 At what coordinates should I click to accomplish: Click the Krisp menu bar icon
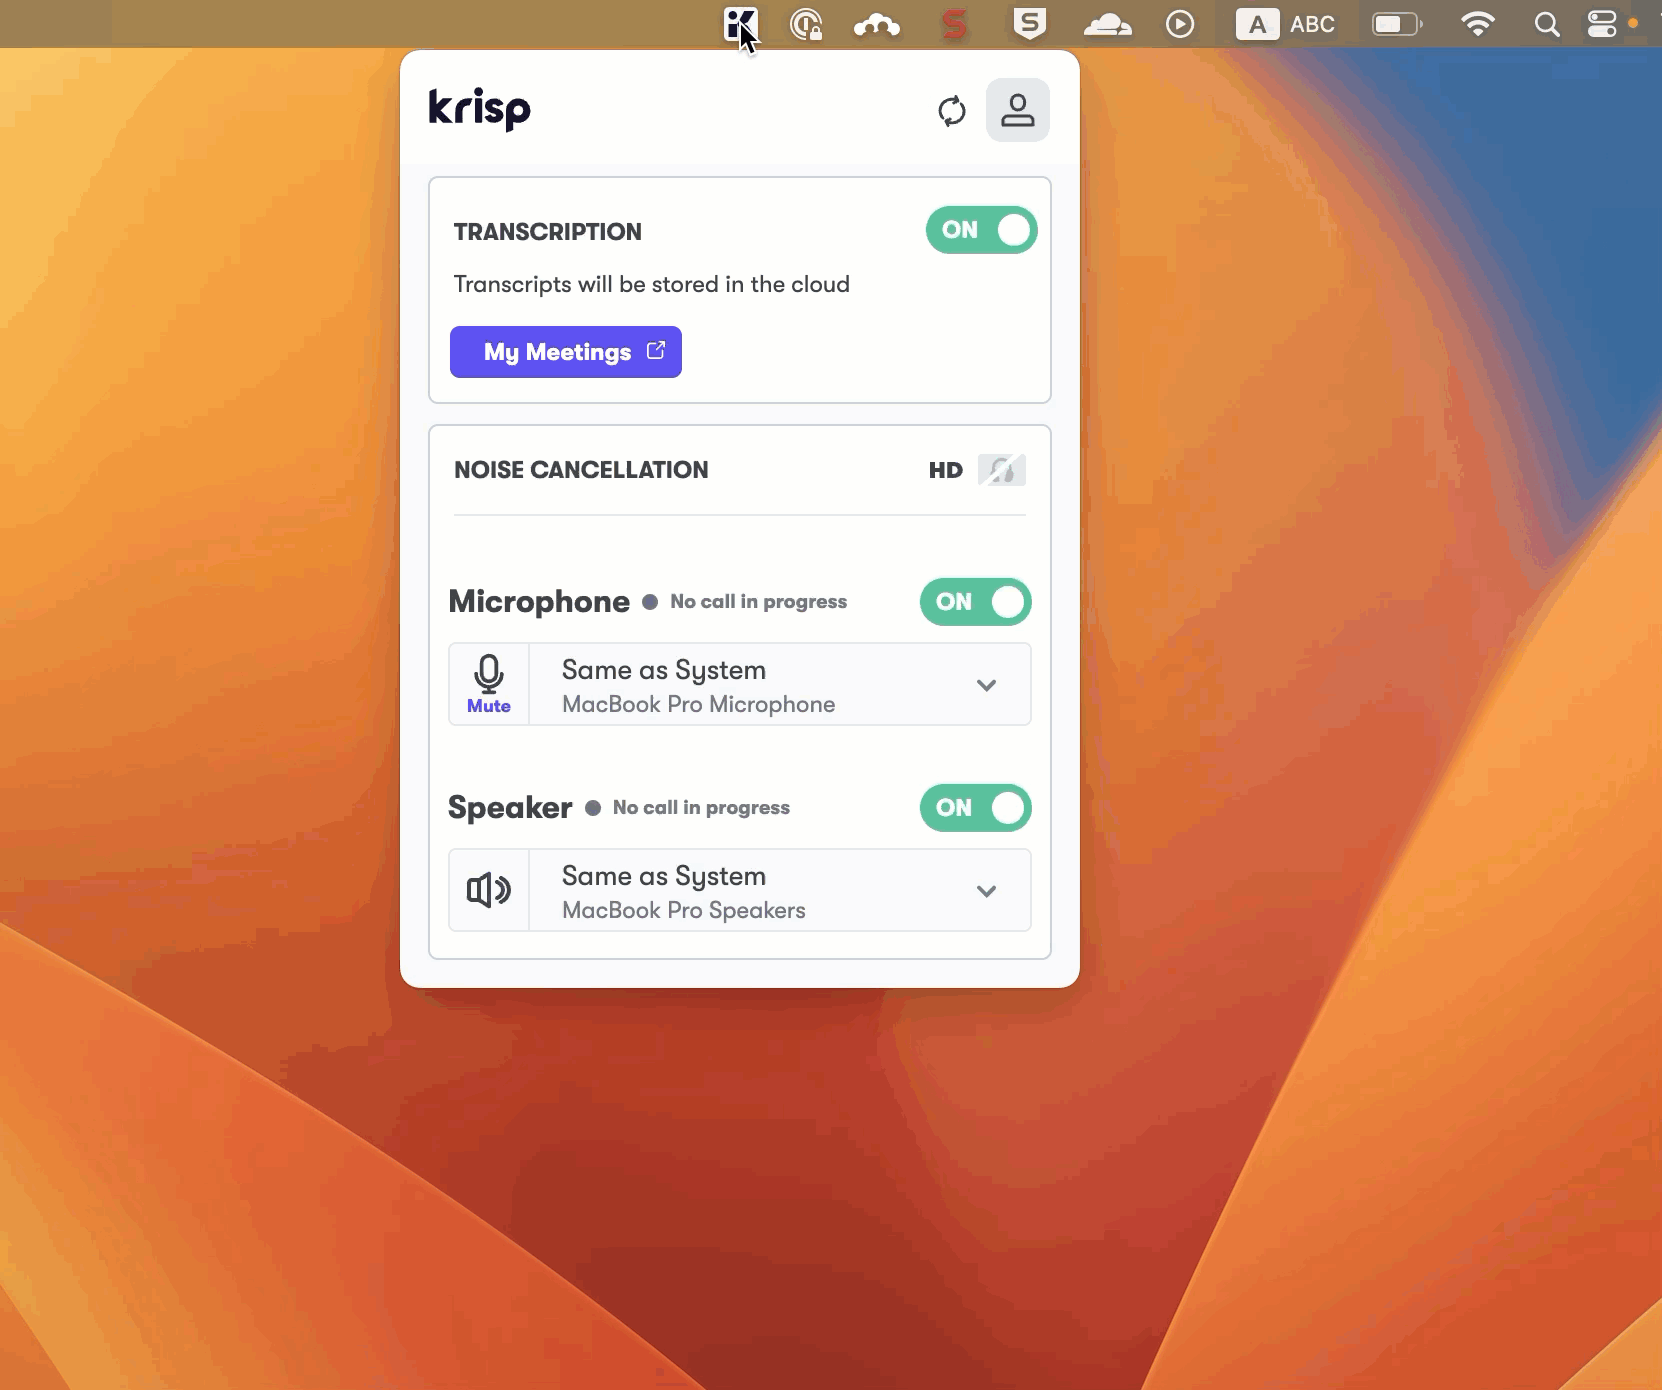(x=741, y=24)
